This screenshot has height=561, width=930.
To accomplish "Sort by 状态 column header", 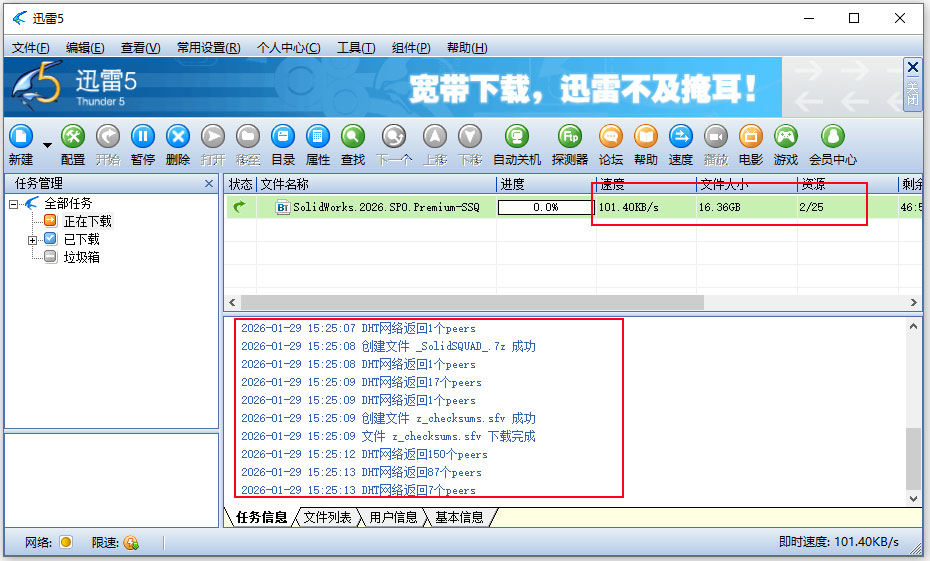I will (240, 184).
